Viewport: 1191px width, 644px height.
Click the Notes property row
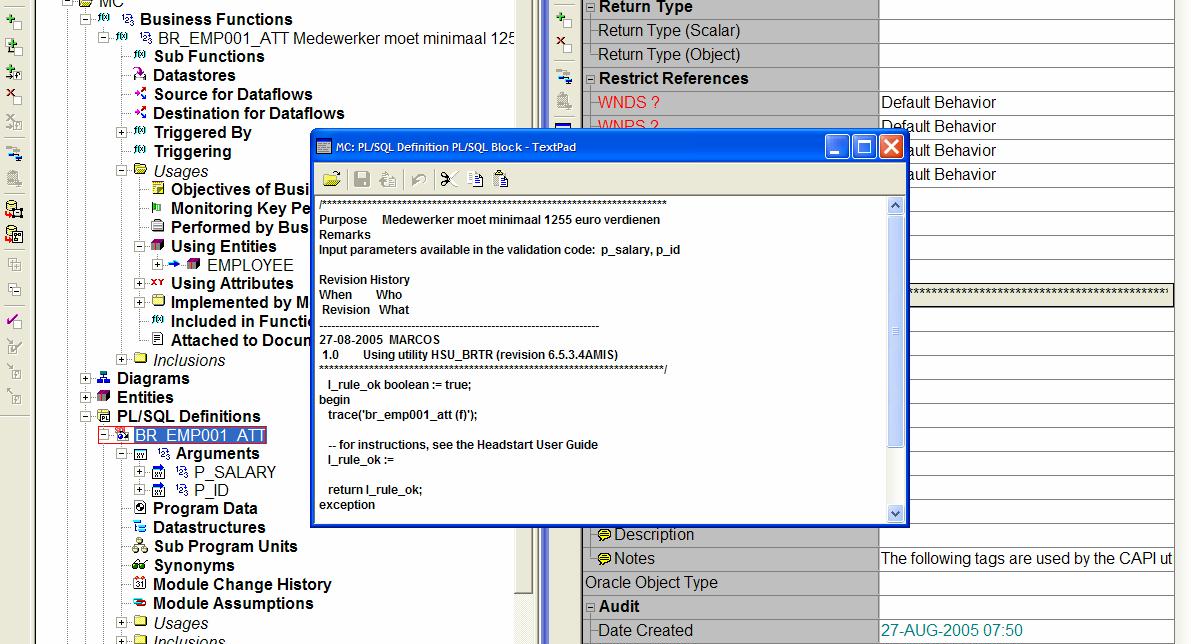[634, 559]
